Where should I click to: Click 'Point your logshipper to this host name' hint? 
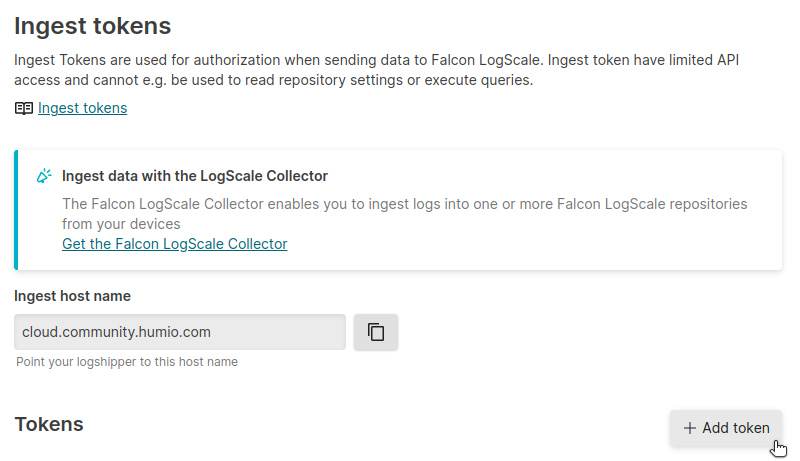tap(127, 362)
